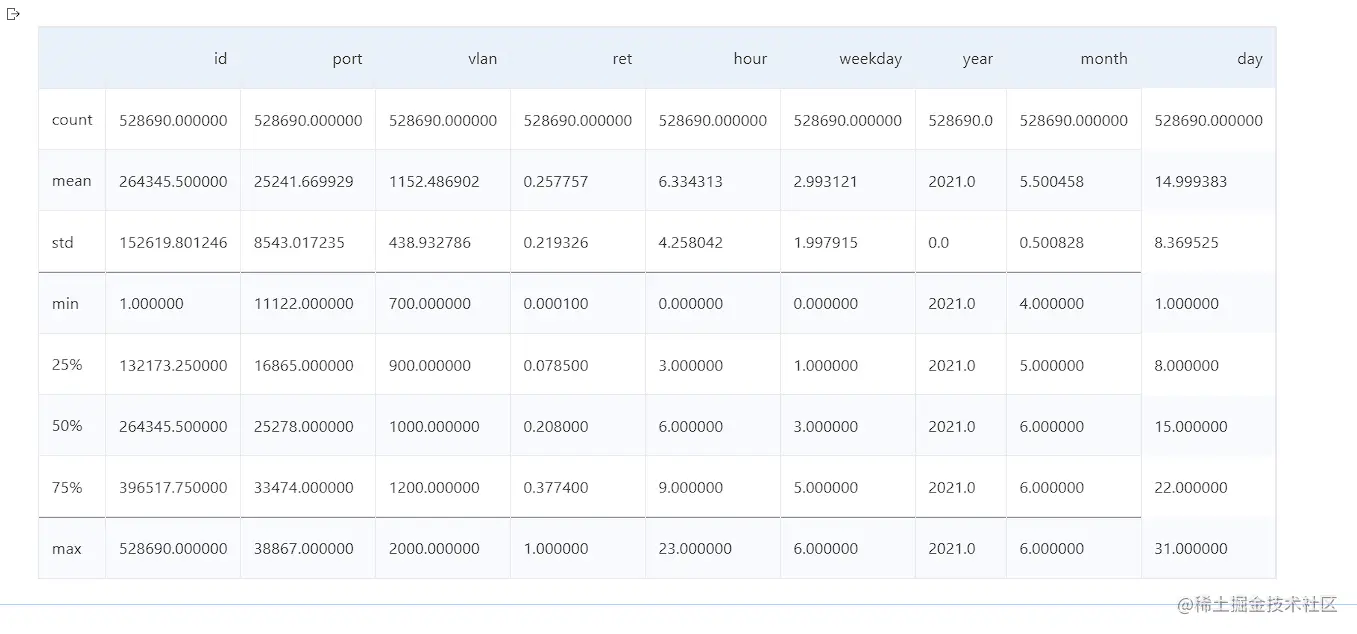Select count year value 528690.0
Image resolution: width=1357 pixels, height=634 pixels.
click(961, 121)
